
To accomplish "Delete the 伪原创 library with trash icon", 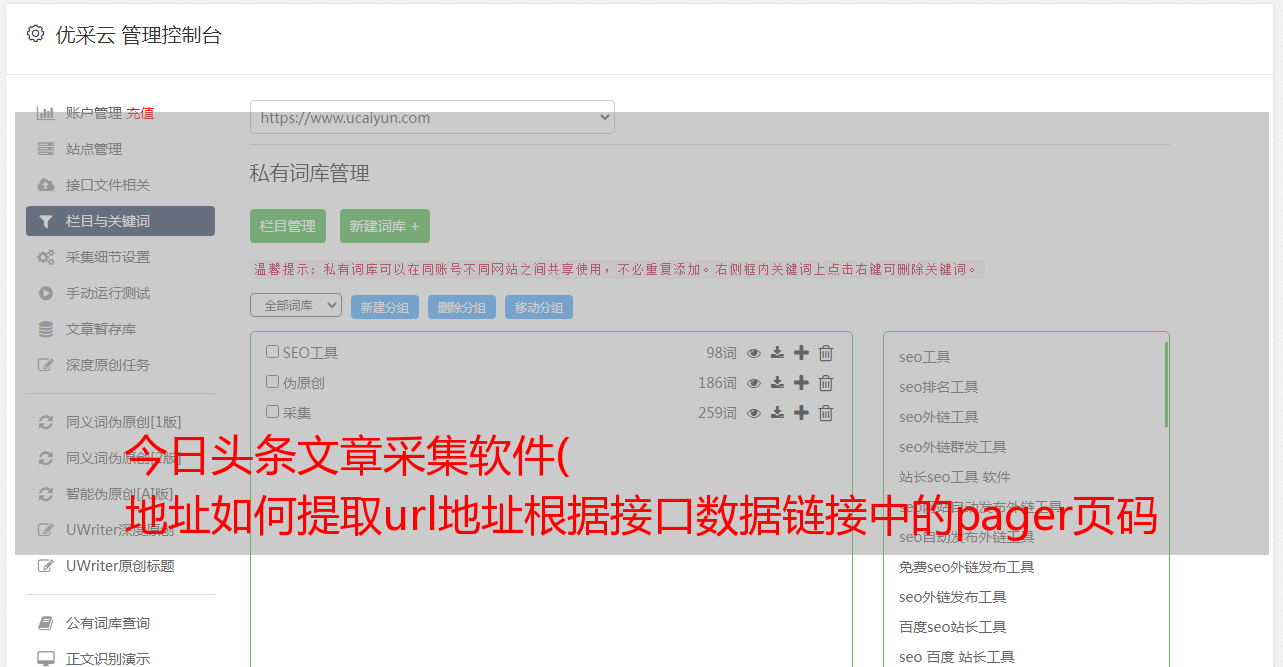I will click(x=826, y=383).
